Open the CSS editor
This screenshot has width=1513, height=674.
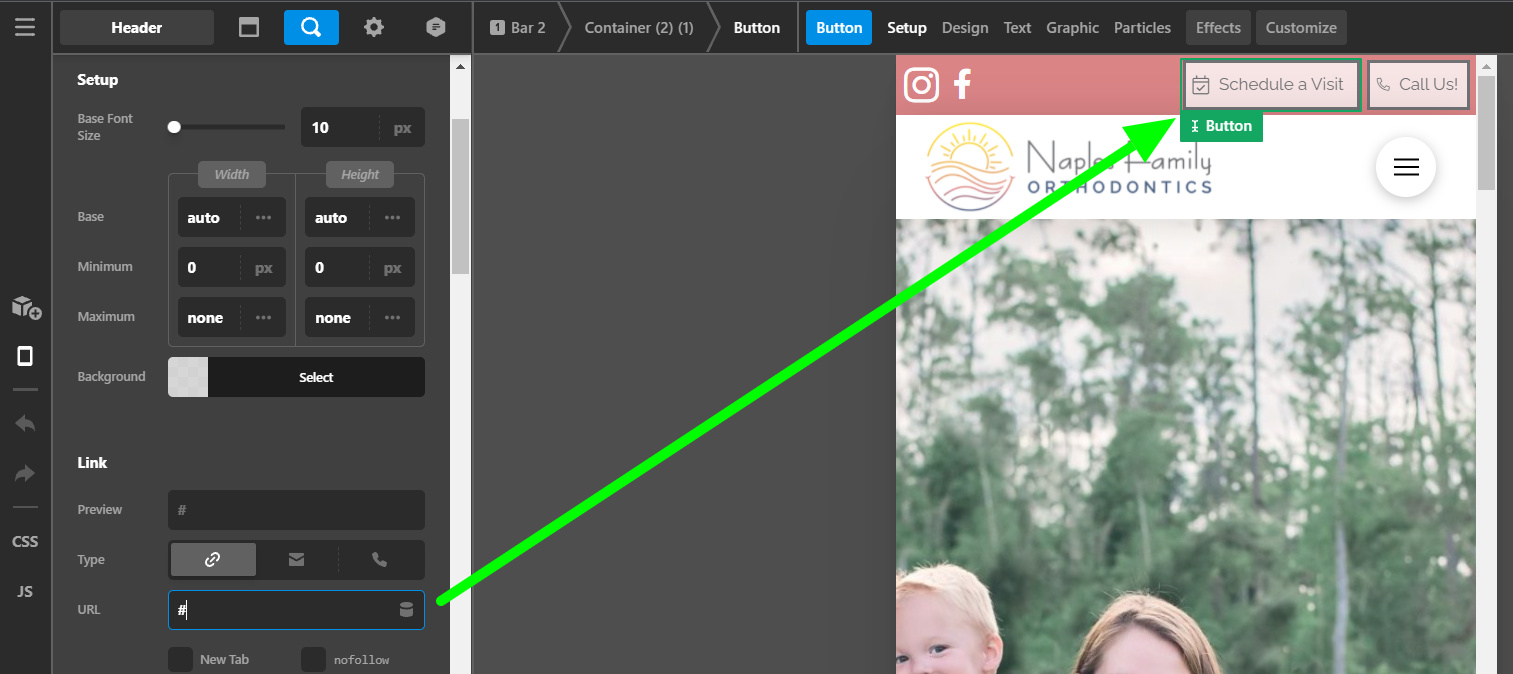pos(25,542)
